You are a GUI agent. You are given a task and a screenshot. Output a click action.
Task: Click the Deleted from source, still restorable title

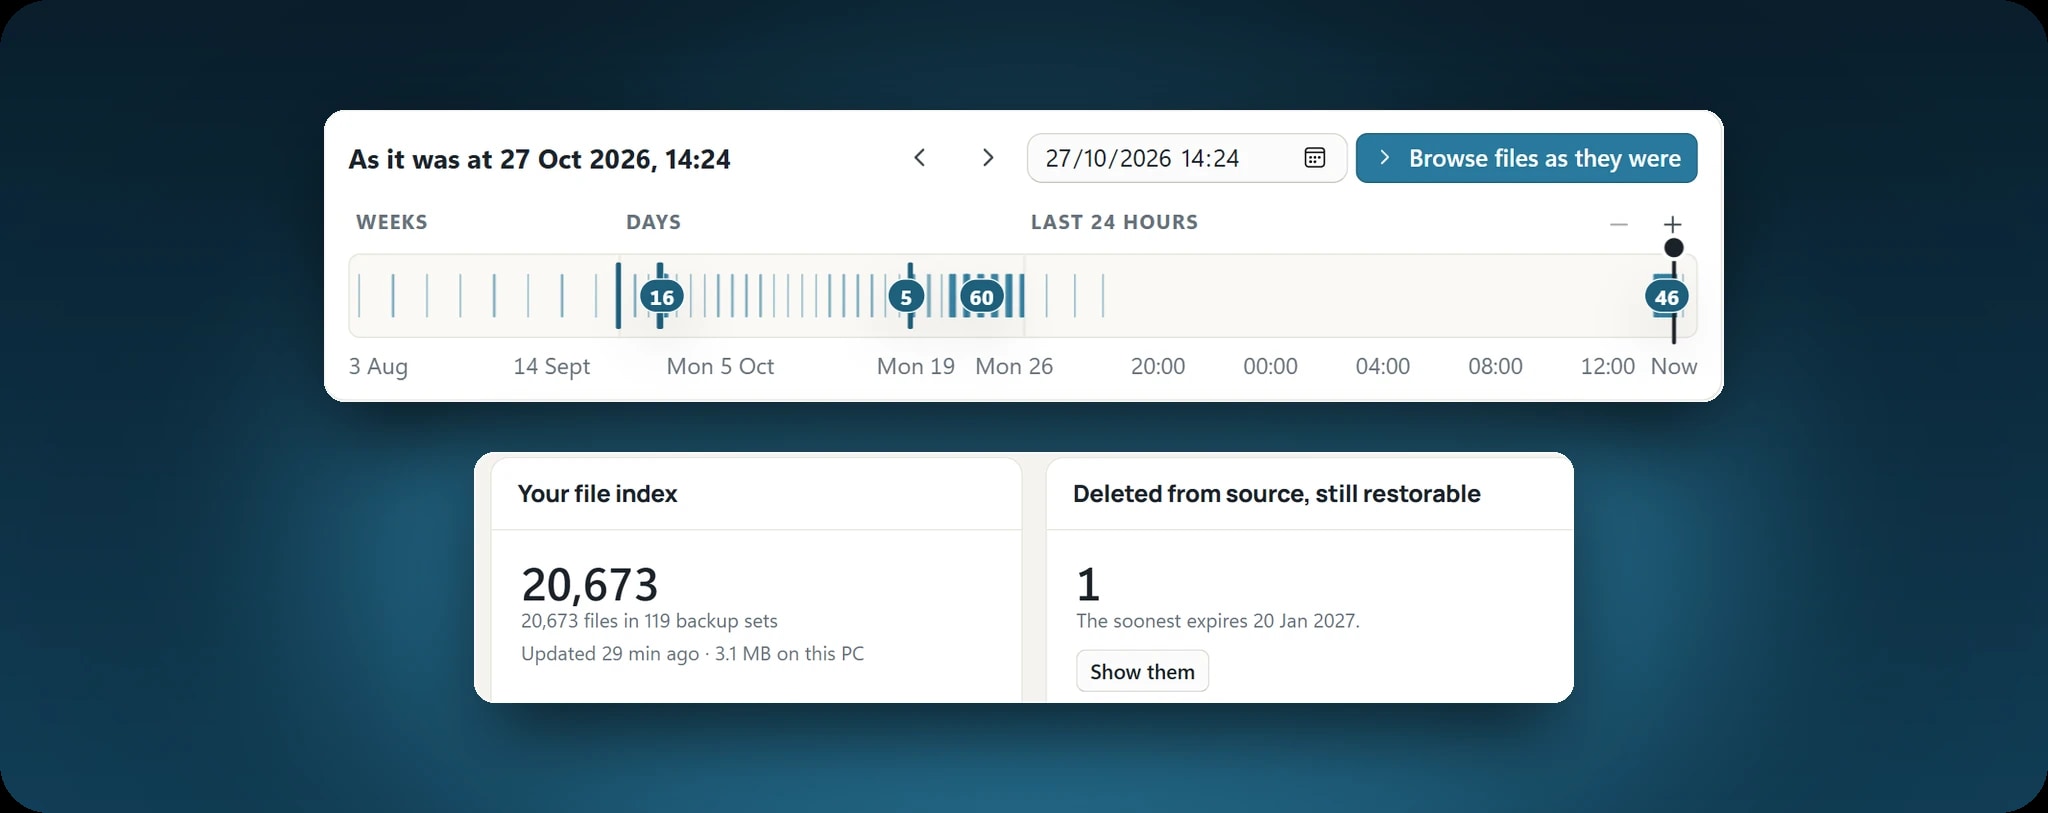click(1276, 494)
